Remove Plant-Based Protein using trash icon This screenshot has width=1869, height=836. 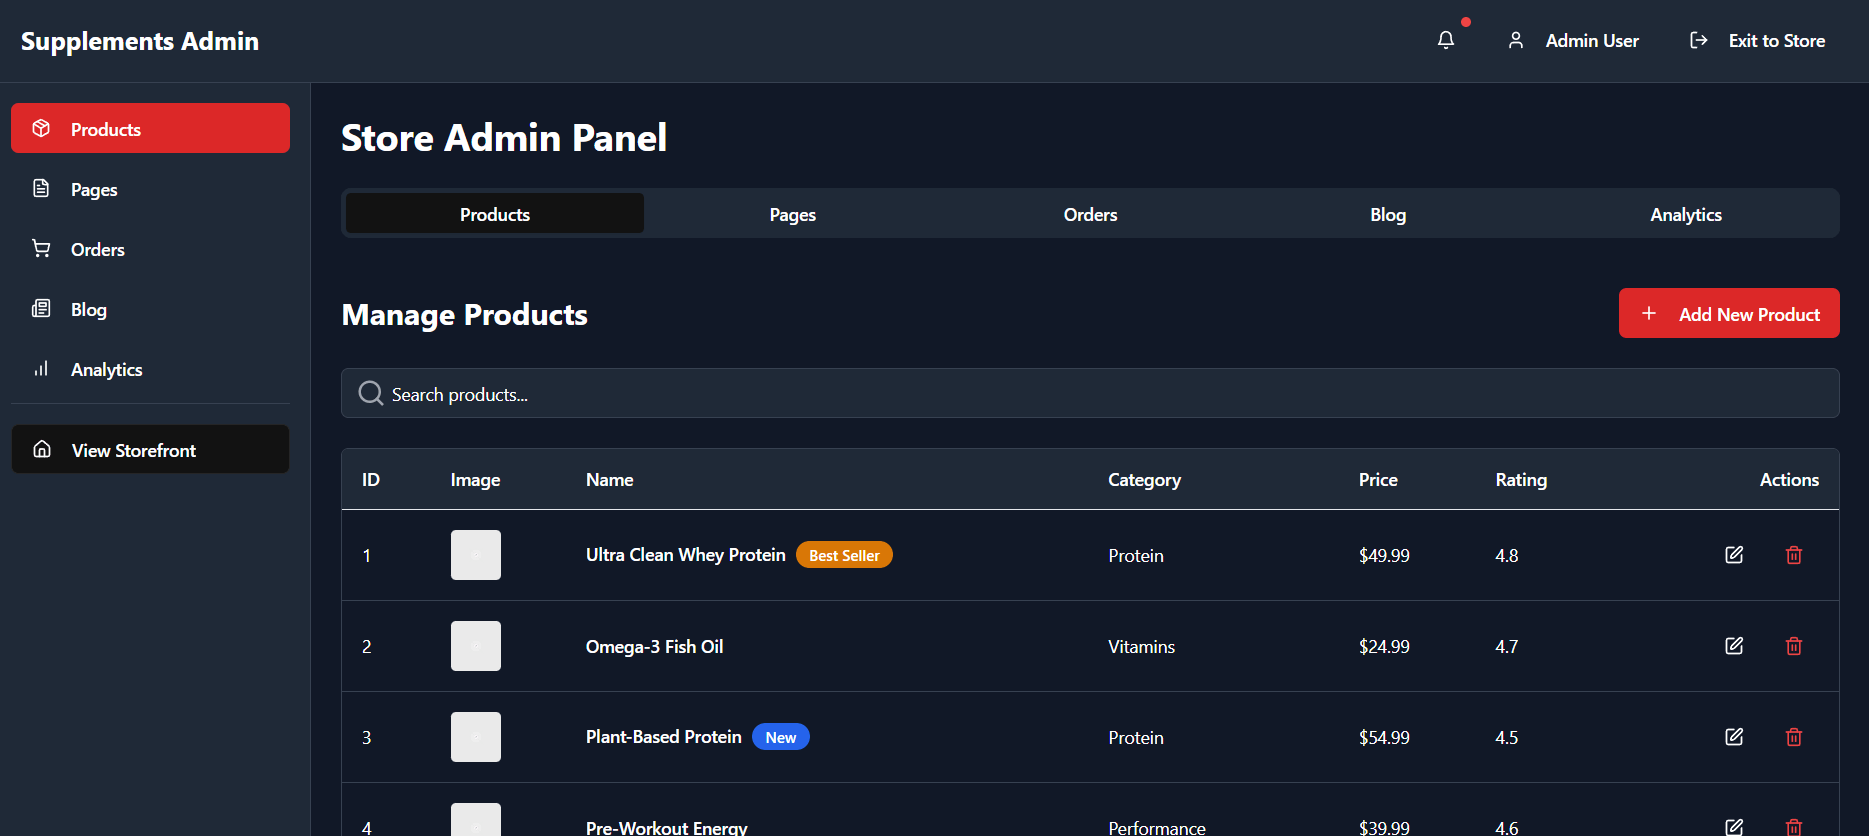(1793, 737)
